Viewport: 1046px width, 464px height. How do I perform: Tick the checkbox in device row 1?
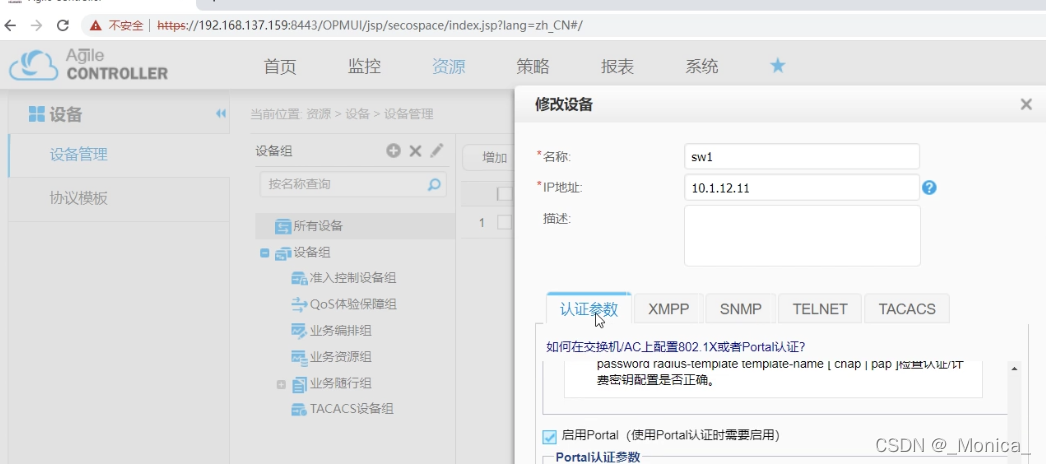(x=505, y=223)
